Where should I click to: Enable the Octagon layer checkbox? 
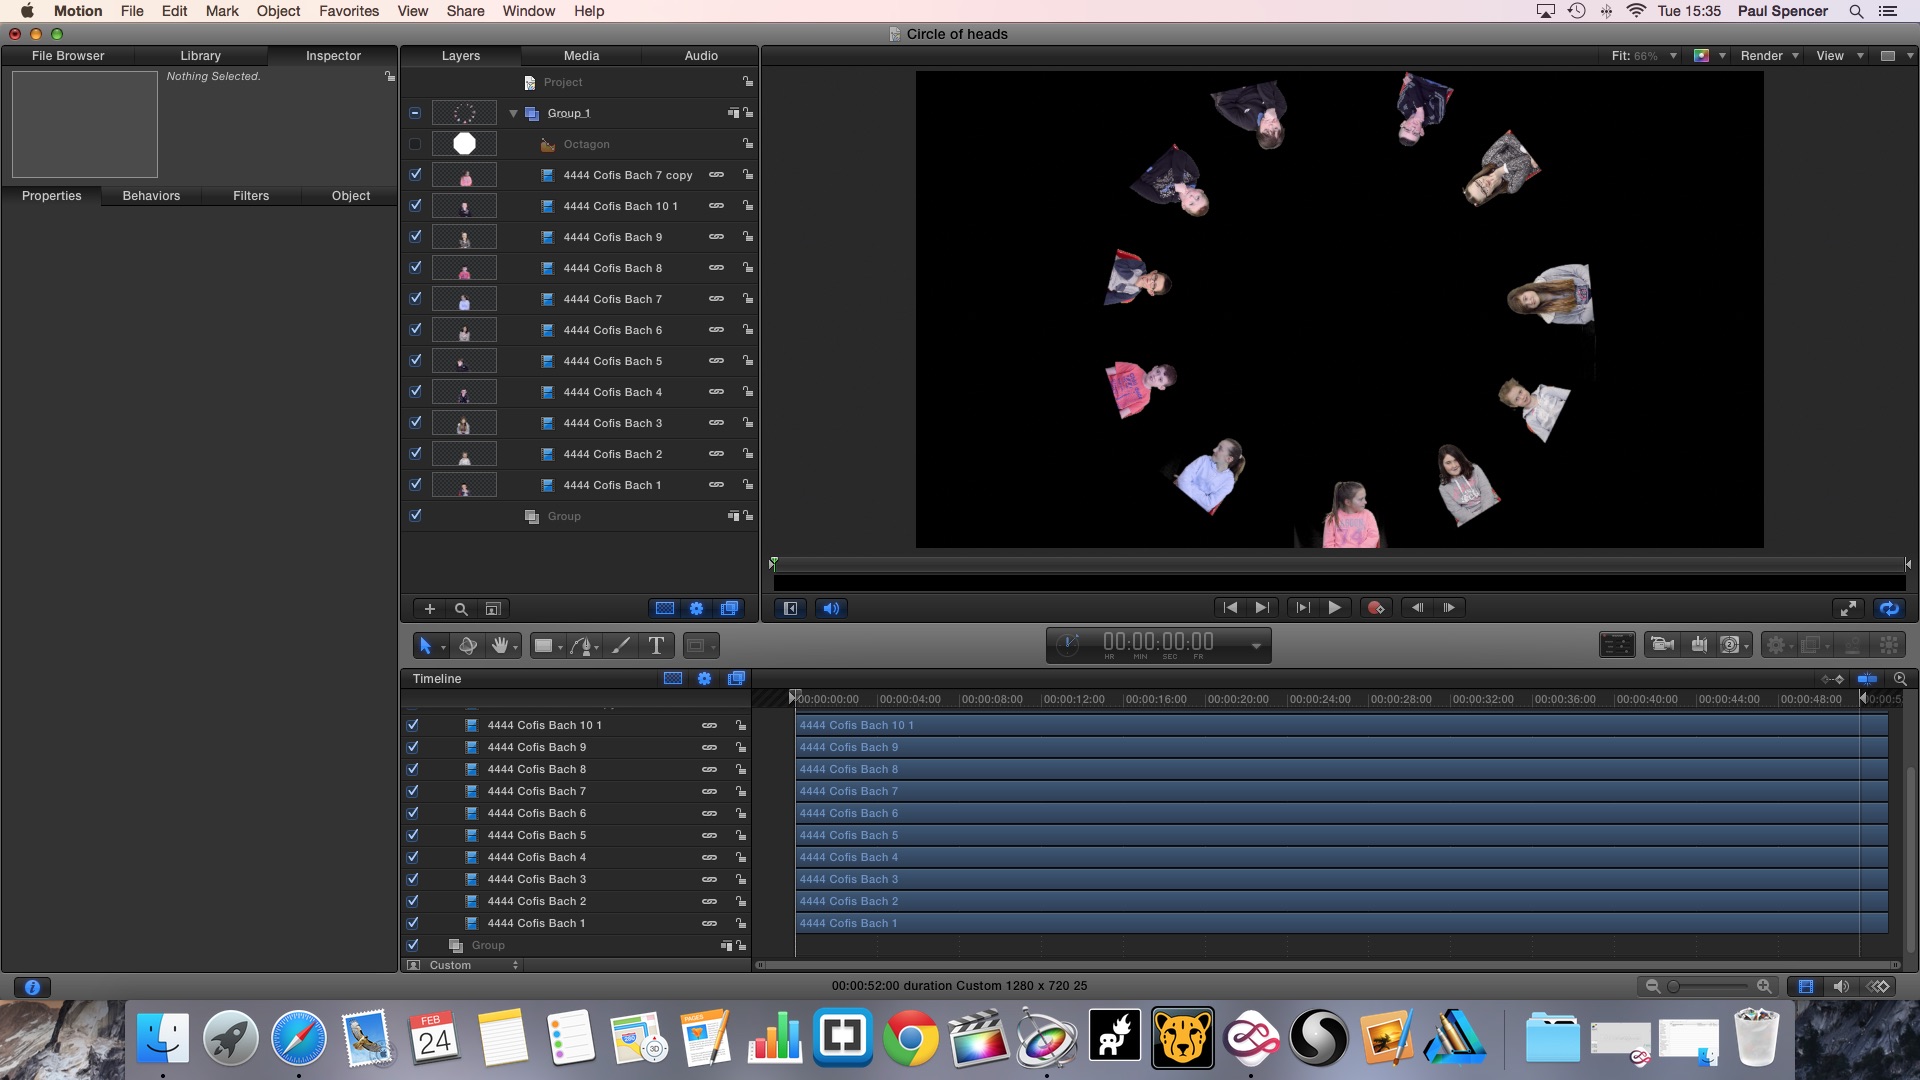click(x=415, y=144)
